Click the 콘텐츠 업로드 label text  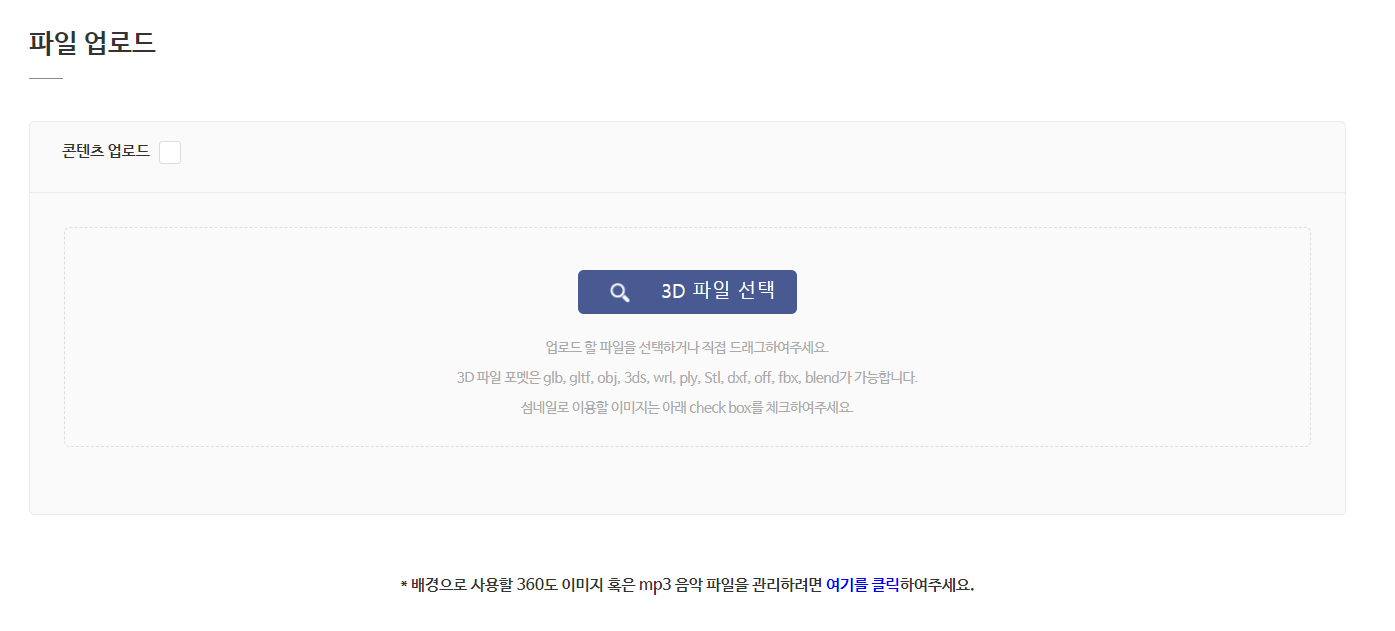pos(106,151)
